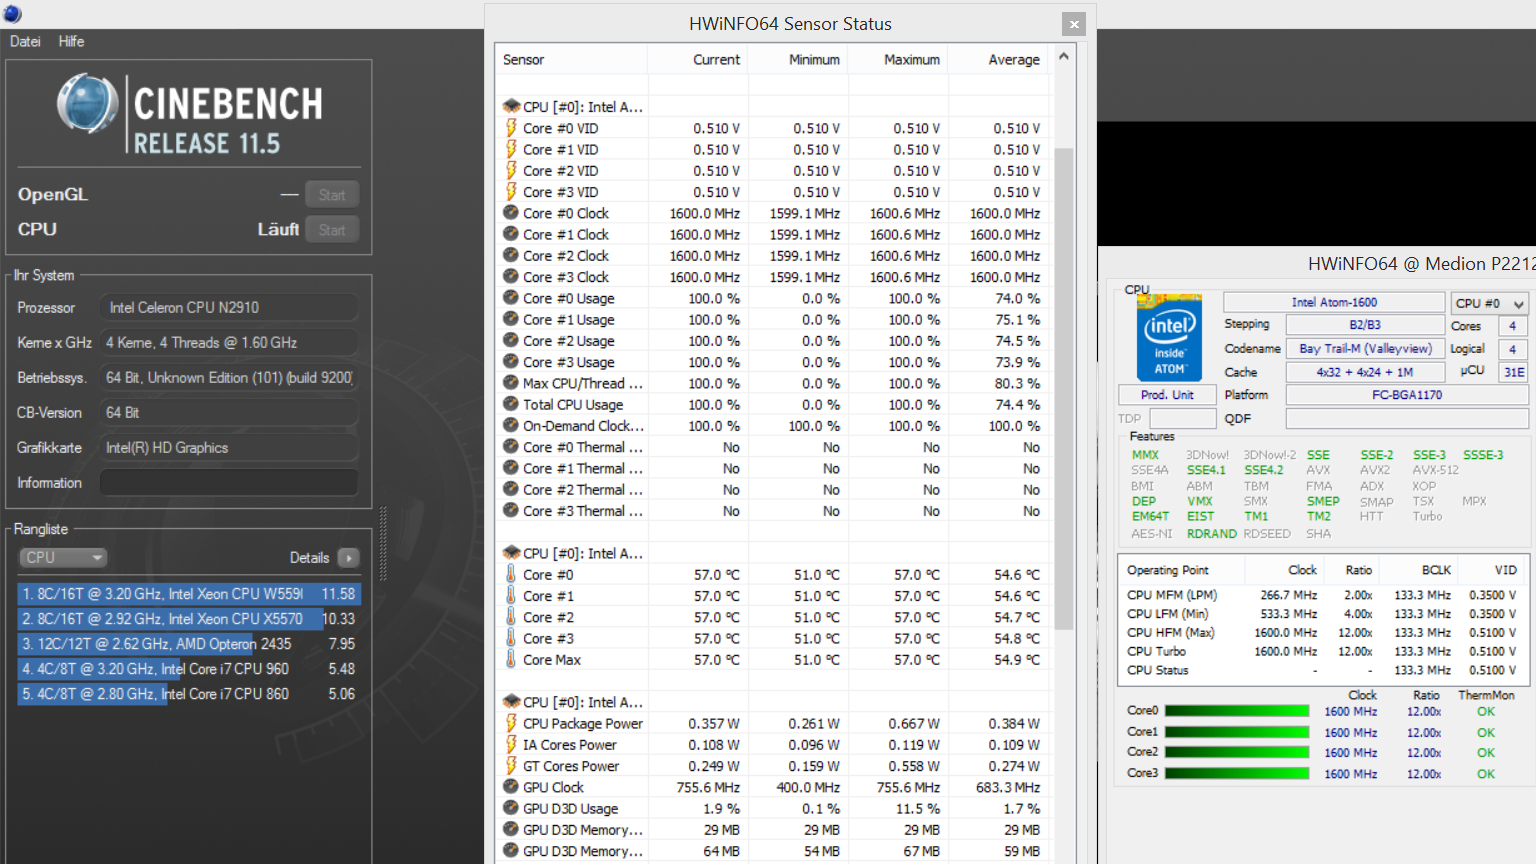Select the CPU HFM (Max) operating point row
This screenshot has height=864, width=1536.
pyautogui.click(x=1323, y=632)
